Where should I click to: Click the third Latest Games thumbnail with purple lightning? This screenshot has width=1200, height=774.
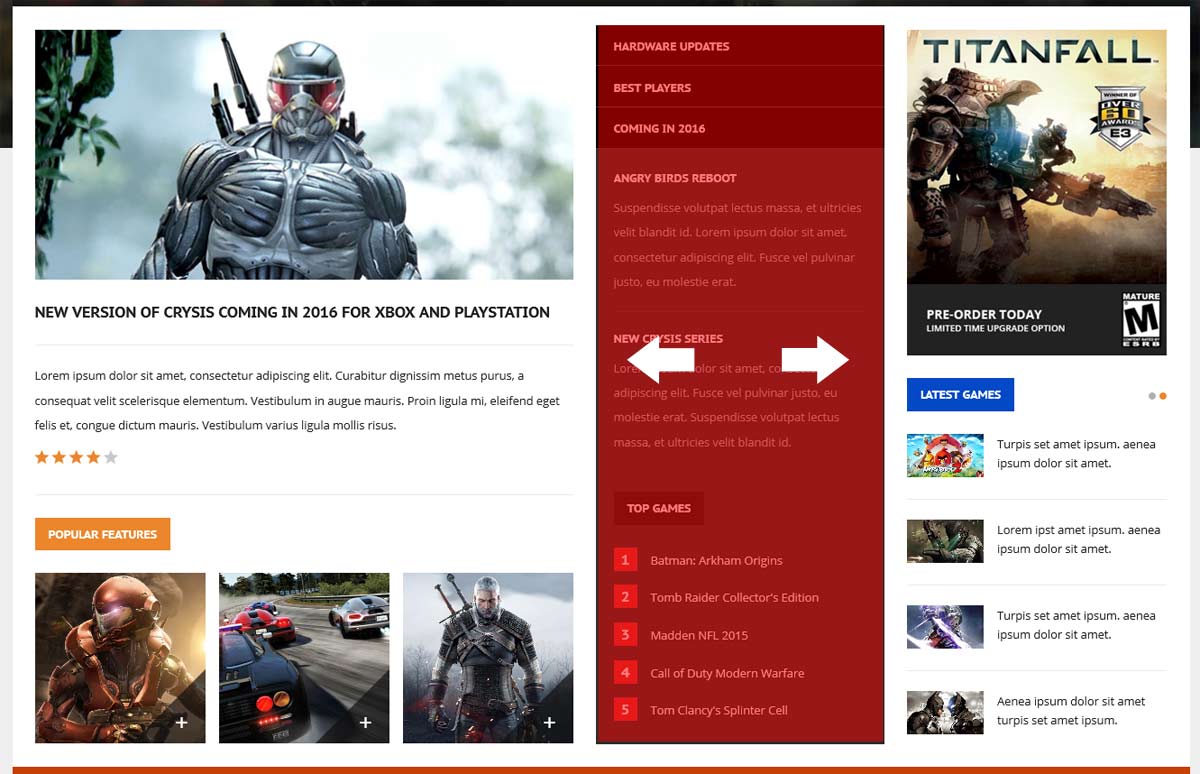tap(945, 627)
